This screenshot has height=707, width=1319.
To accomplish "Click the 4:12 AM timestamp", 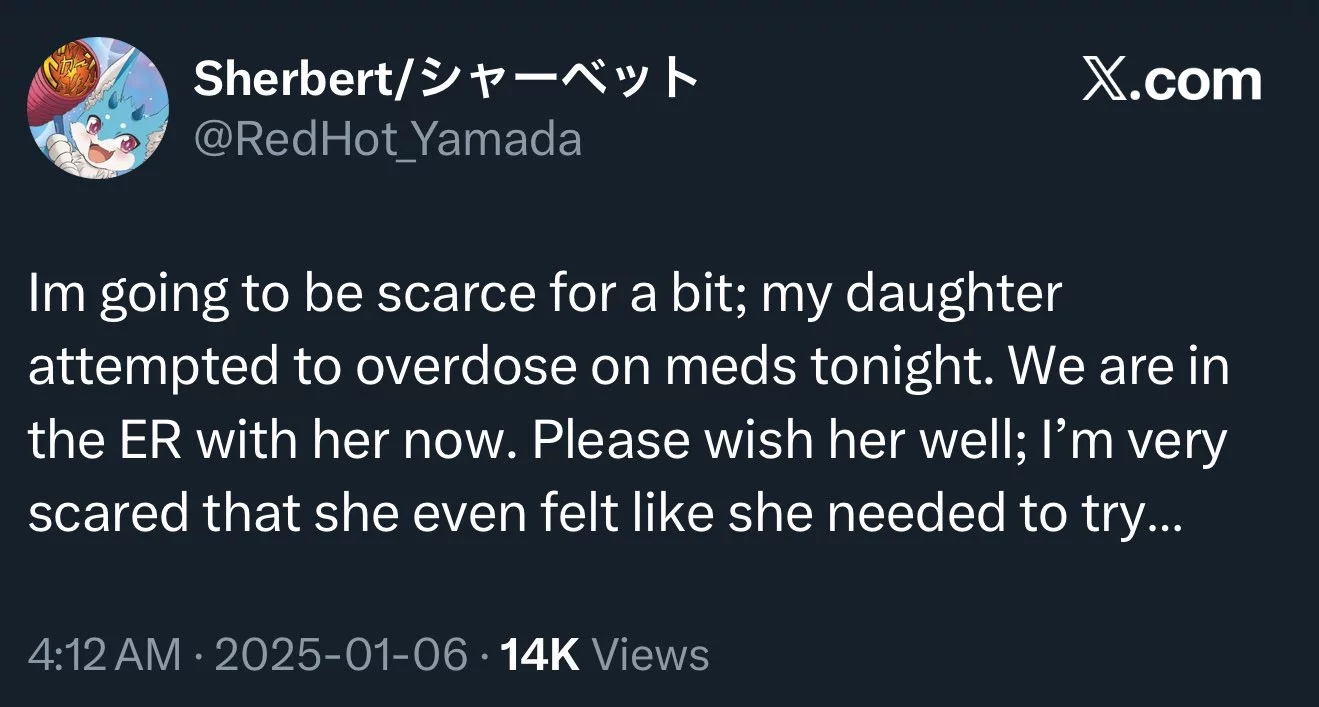I will [x=105, y=655].
